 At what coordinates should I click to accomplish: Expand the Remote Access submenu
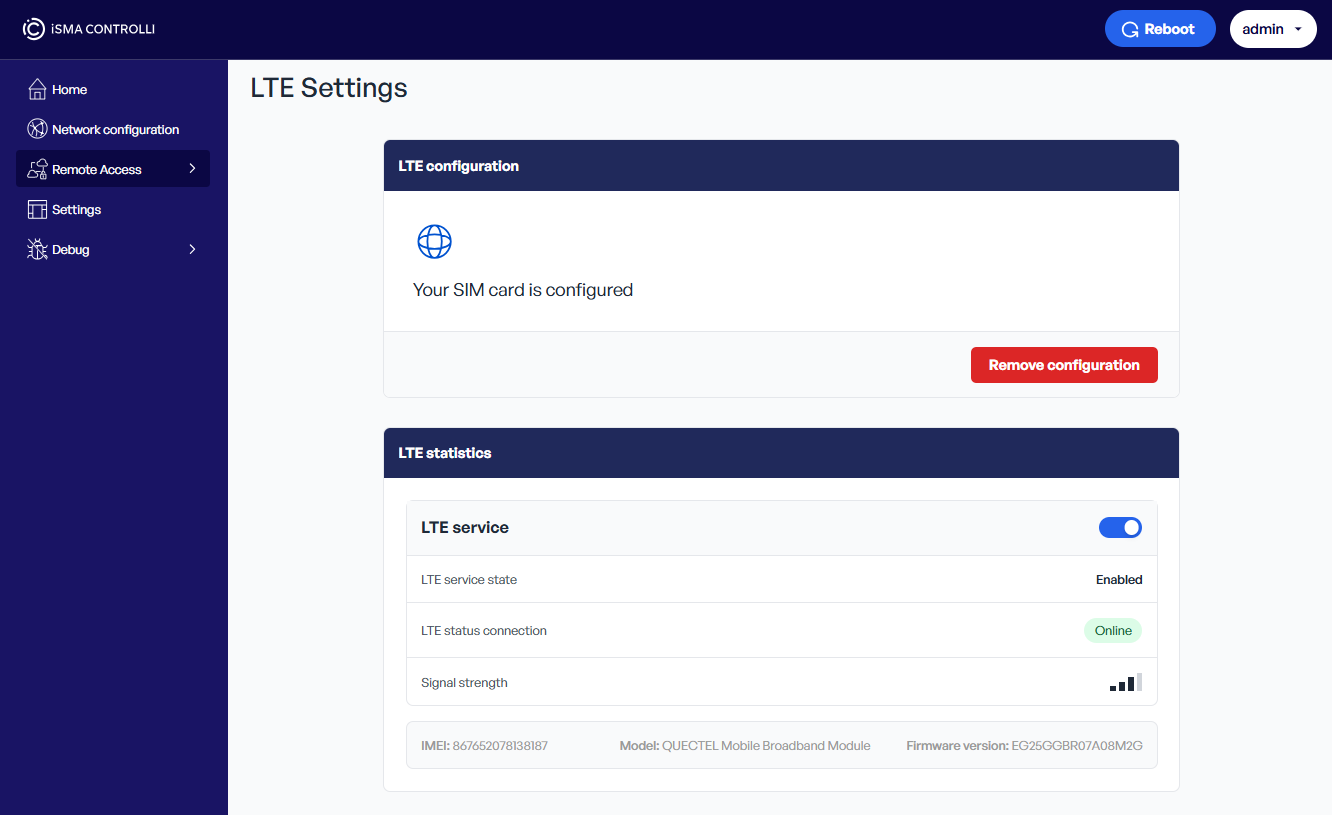(192, 168)
